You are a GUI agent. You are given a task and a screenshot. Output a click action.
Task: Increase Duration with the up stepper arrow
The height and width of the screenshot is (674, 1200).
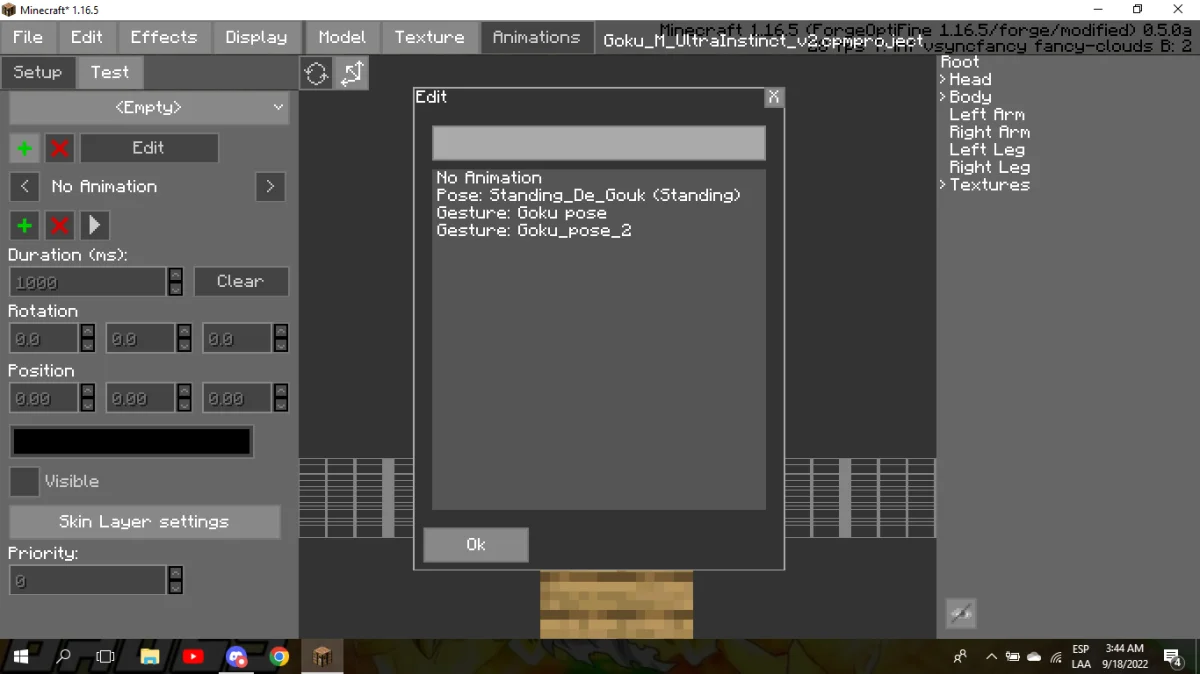[176, 274]
